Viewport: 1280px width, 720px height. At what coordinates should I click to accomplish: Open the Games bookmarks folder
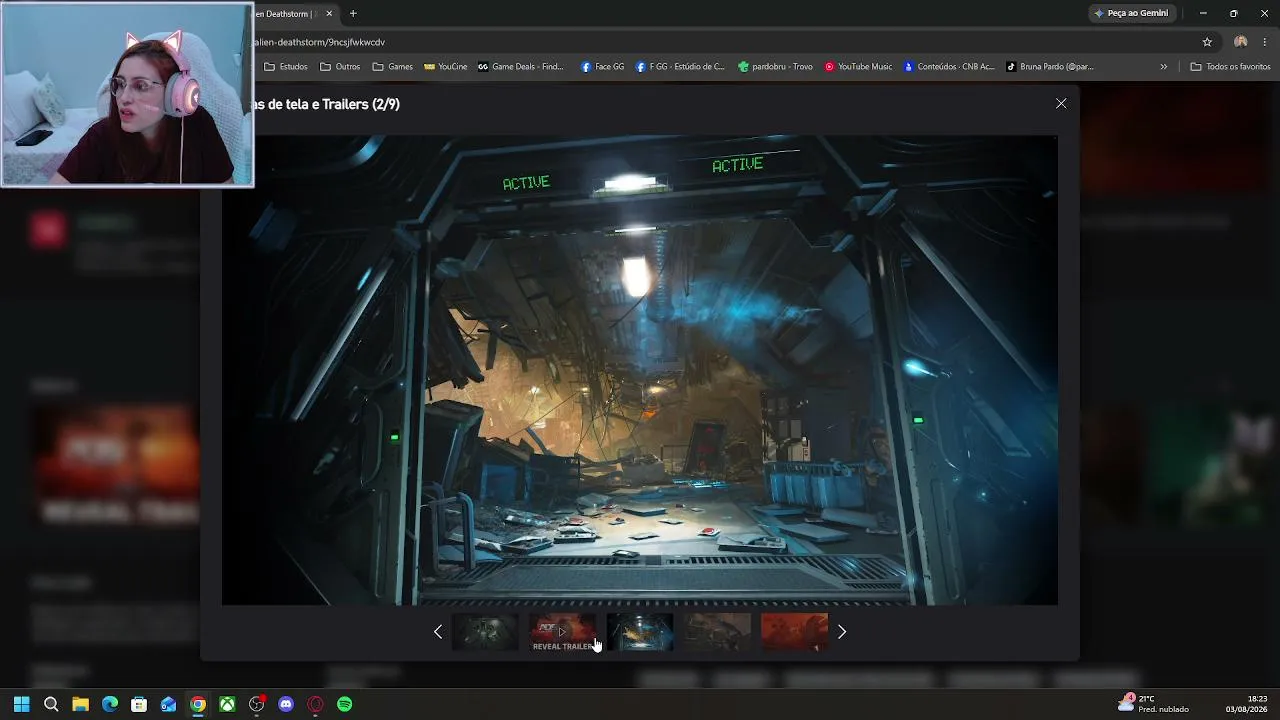pyautogui.click(x=392, y=67)
